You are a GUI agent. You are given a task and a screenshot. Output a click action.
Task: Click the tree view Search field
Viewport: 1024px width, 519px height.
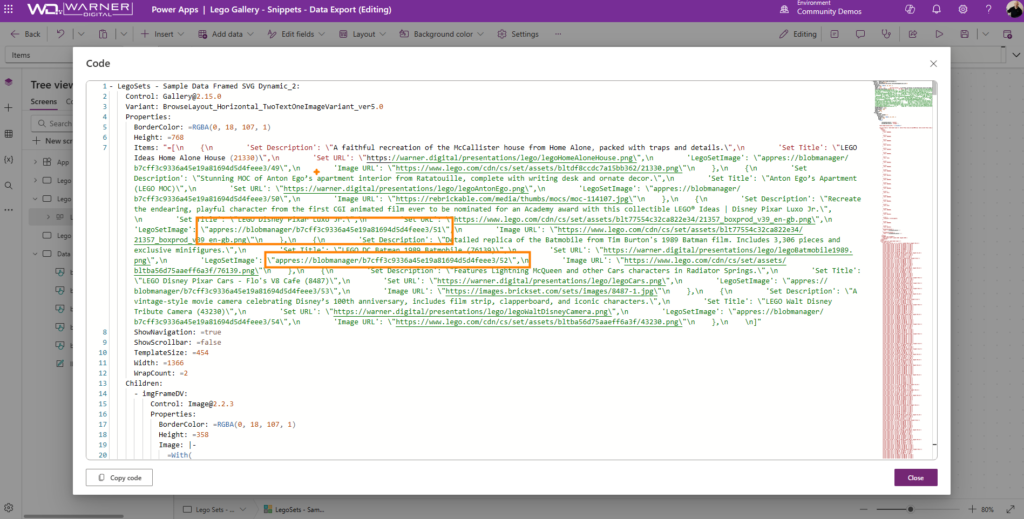[52, 123]
